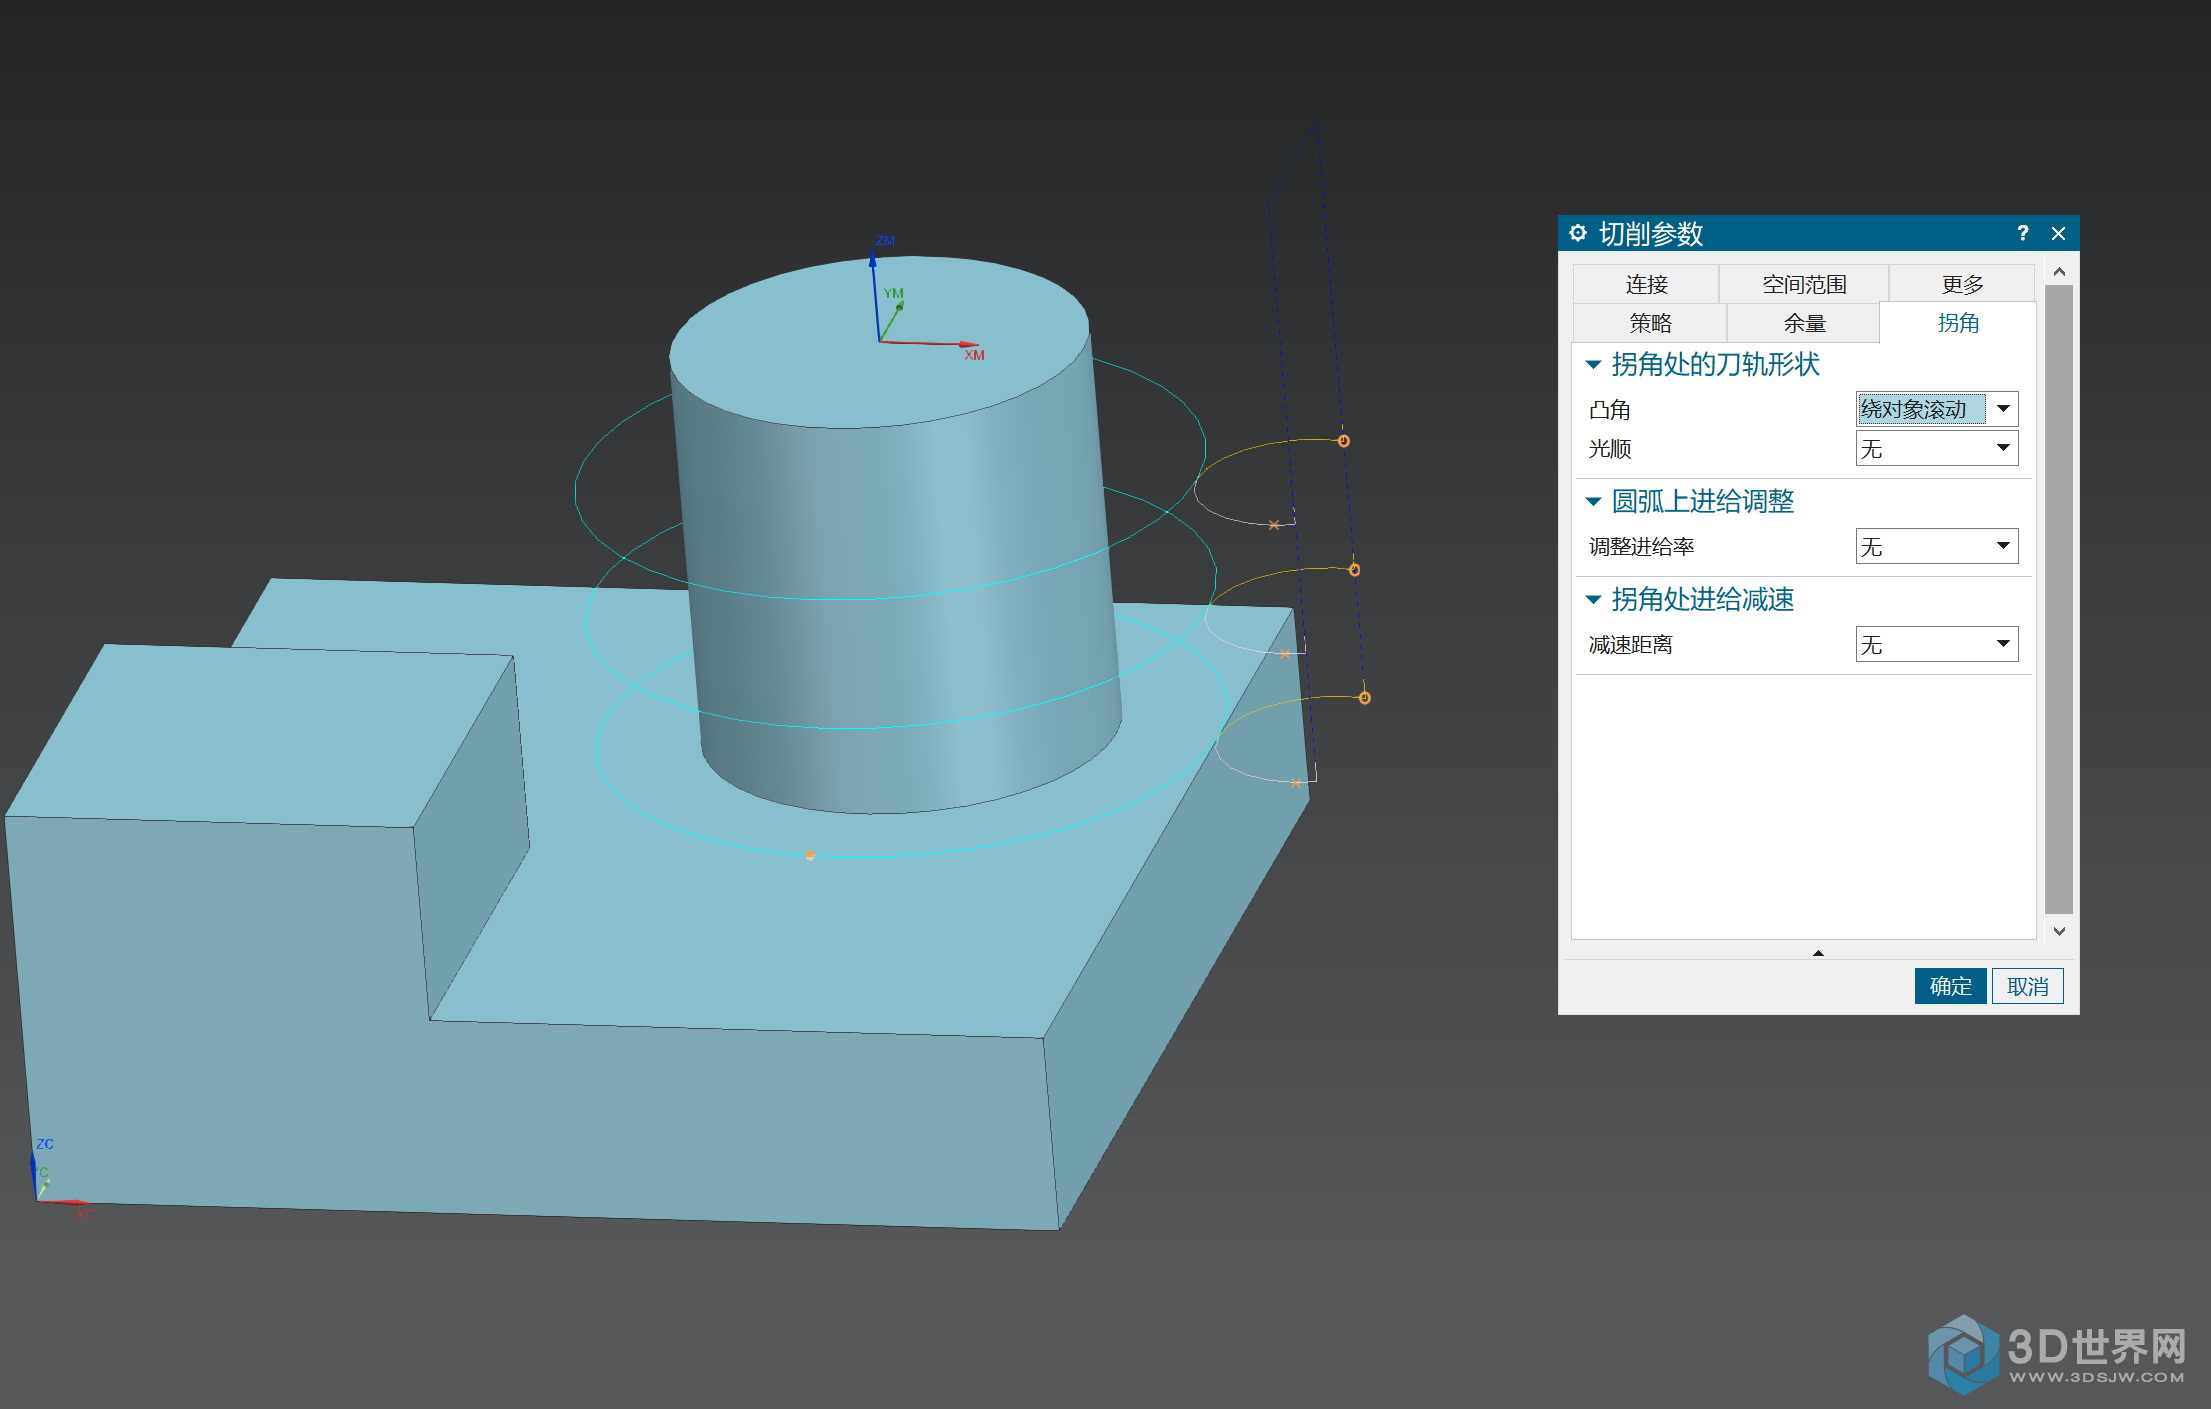Click the XM axis label on the model
Viewport: 2211px width, 1409px height.
[974, 355]
